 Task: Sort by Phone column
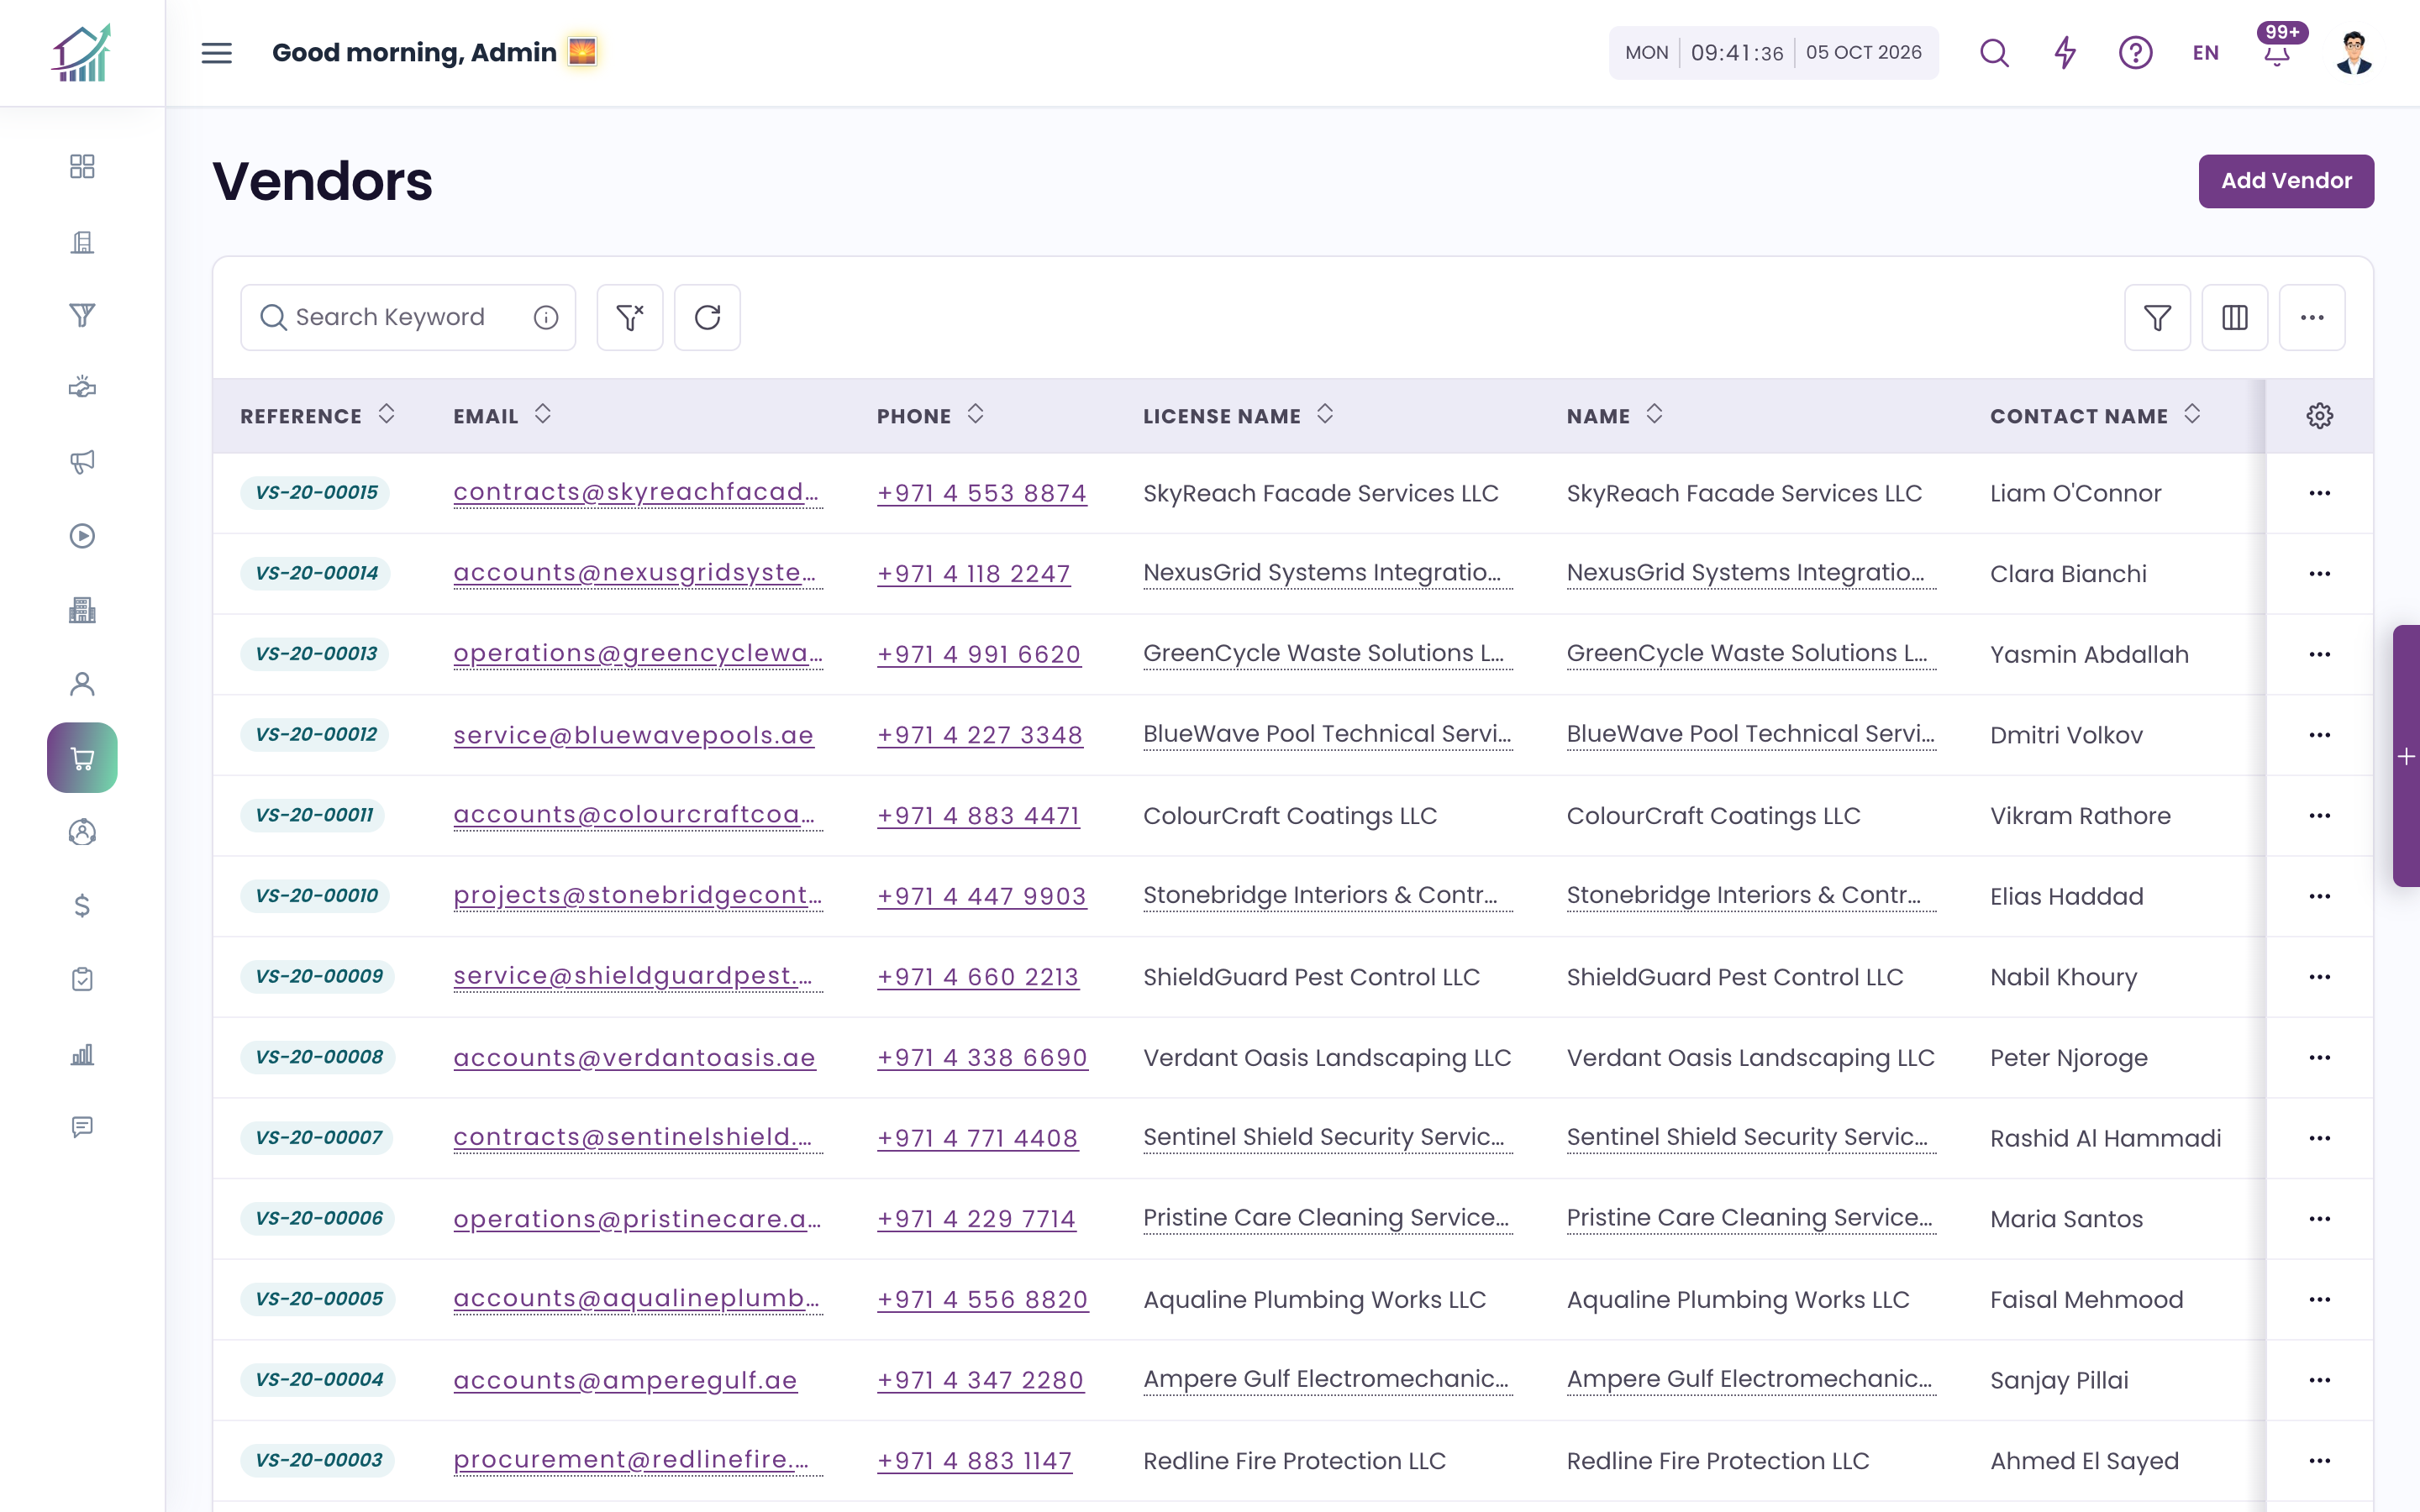coord(976,414)
